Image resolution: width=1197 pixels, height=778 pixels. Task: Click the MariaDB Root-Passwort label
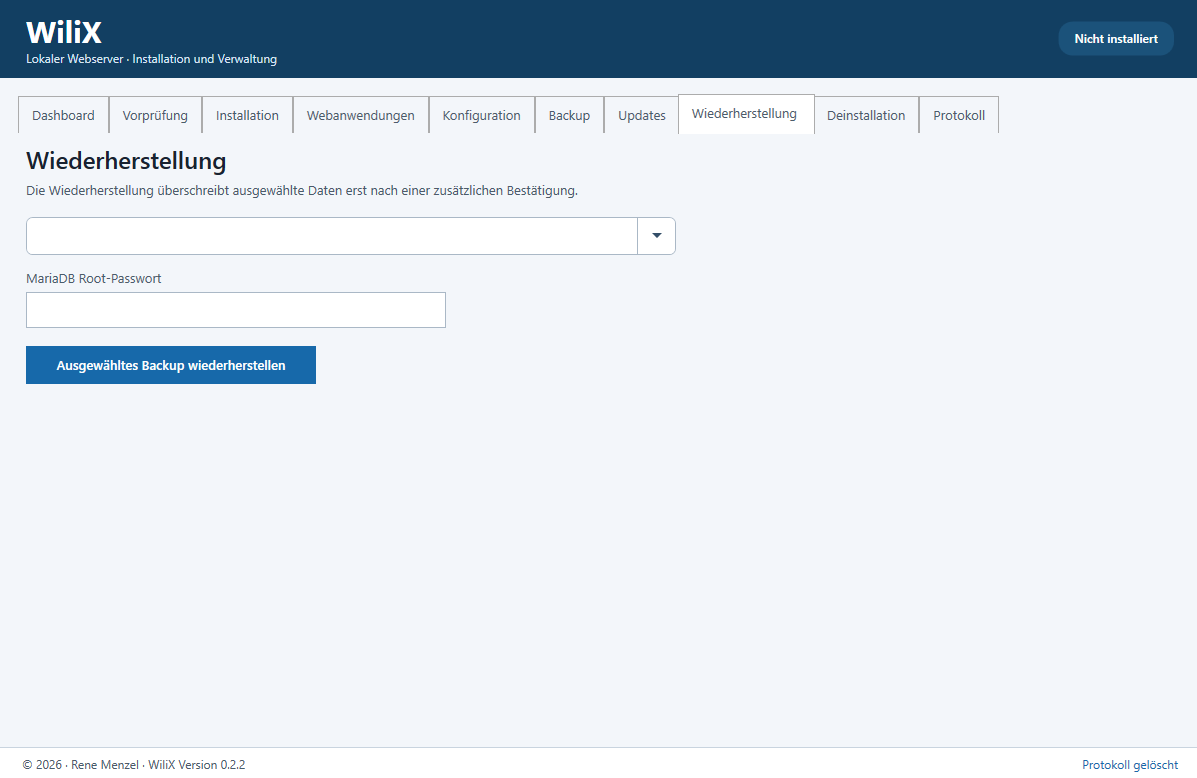coord(94,279)
